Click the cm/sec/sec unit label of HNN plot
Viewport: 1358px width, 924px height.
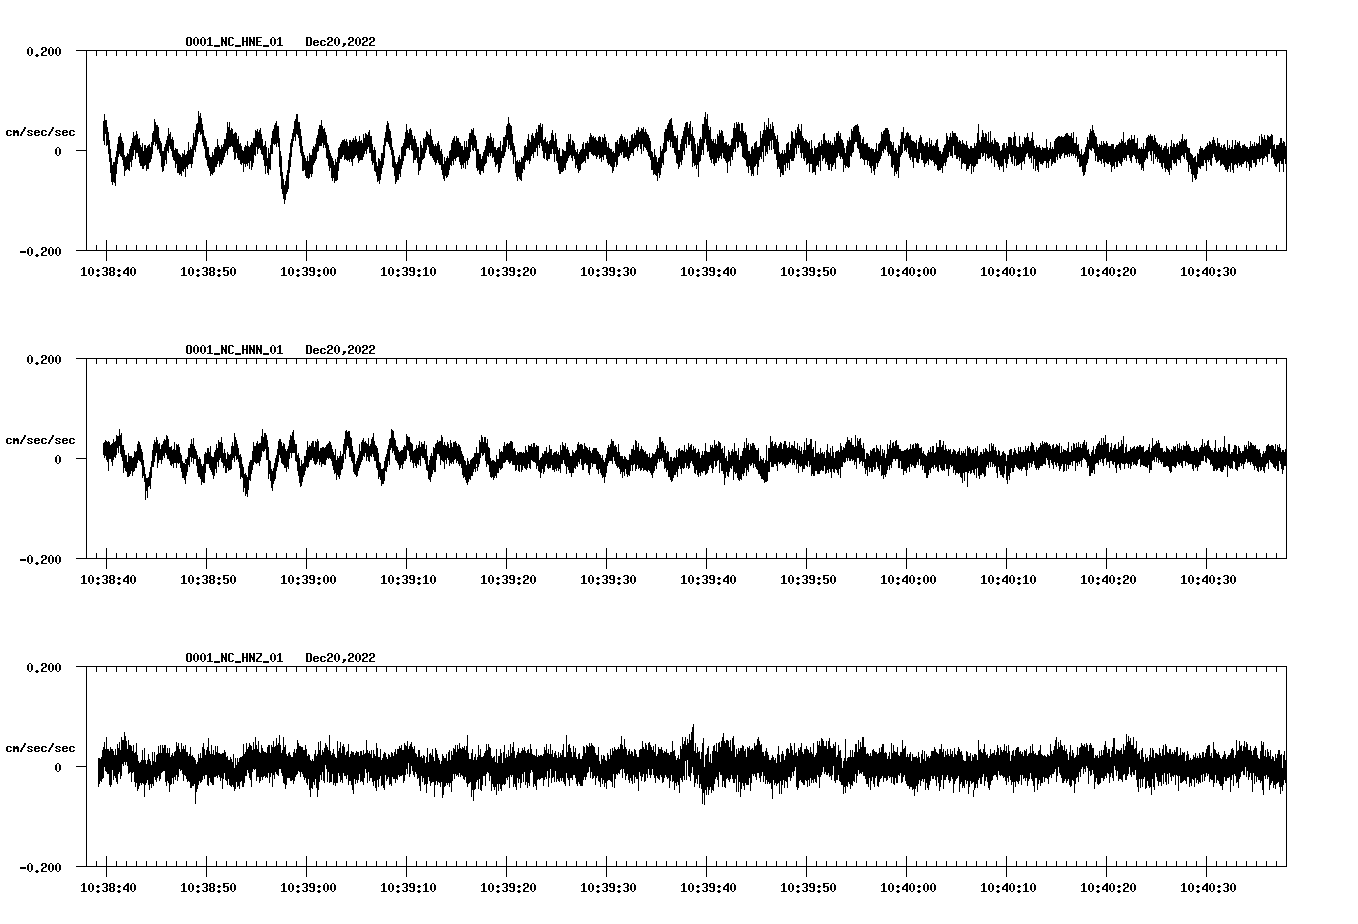pyautogui.click(x=40, y=440)
